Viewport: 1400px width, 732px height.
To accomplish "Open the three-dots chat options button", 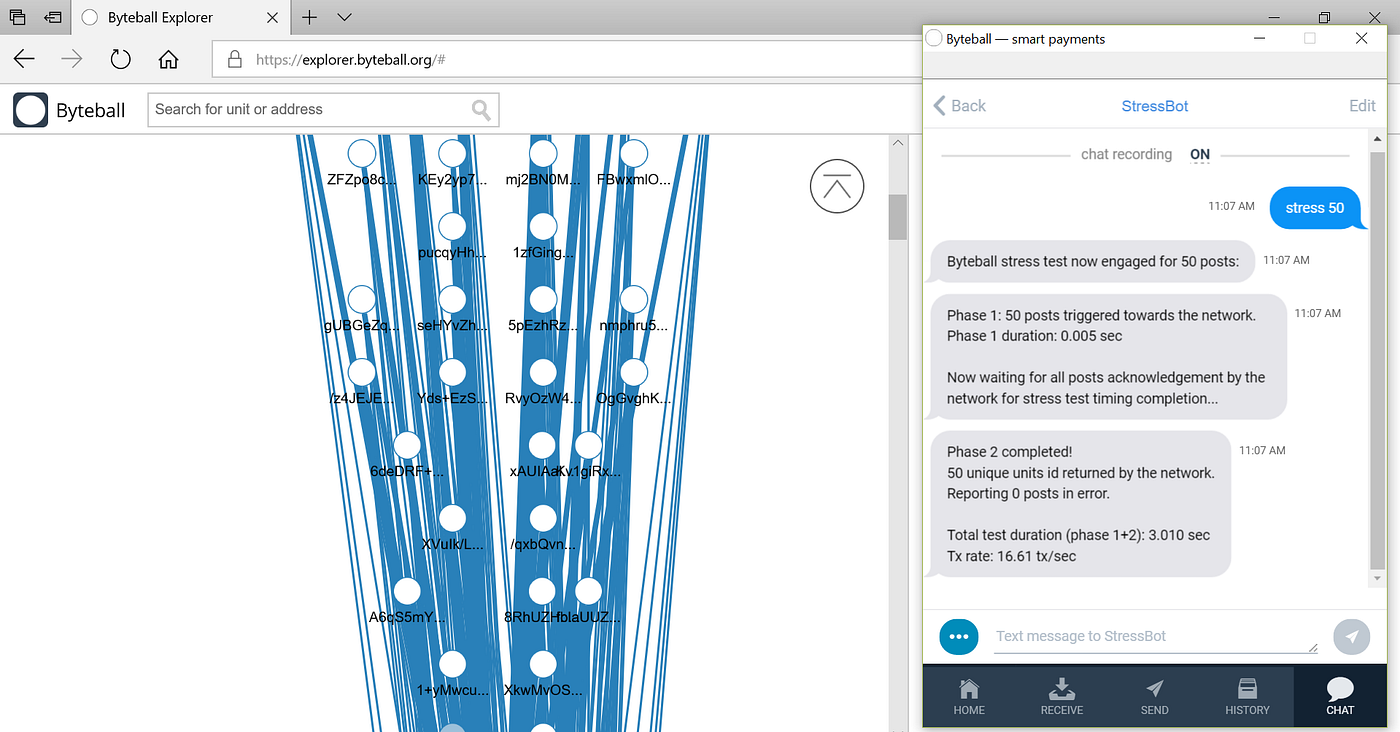I will (959, 636).
